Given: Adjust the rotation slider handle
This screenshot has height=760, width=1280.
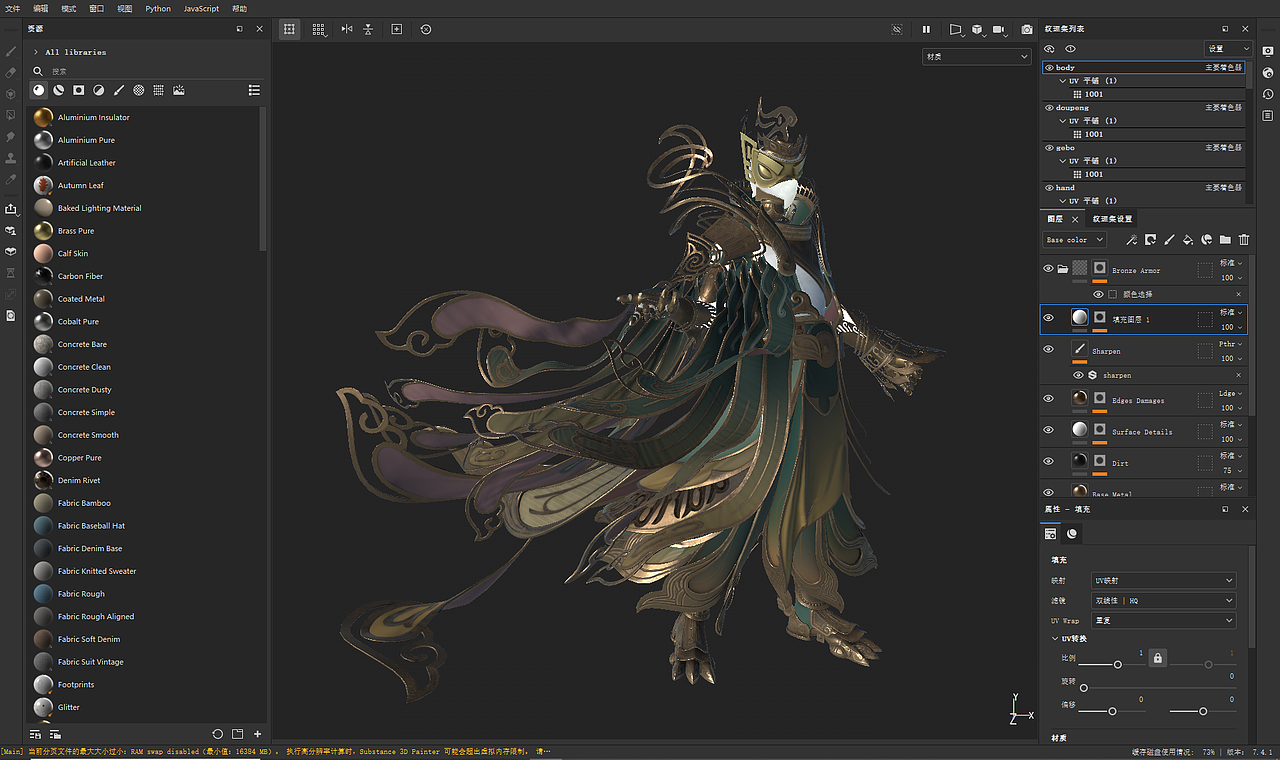Looking at the screenshot, I should (1084, 688).
